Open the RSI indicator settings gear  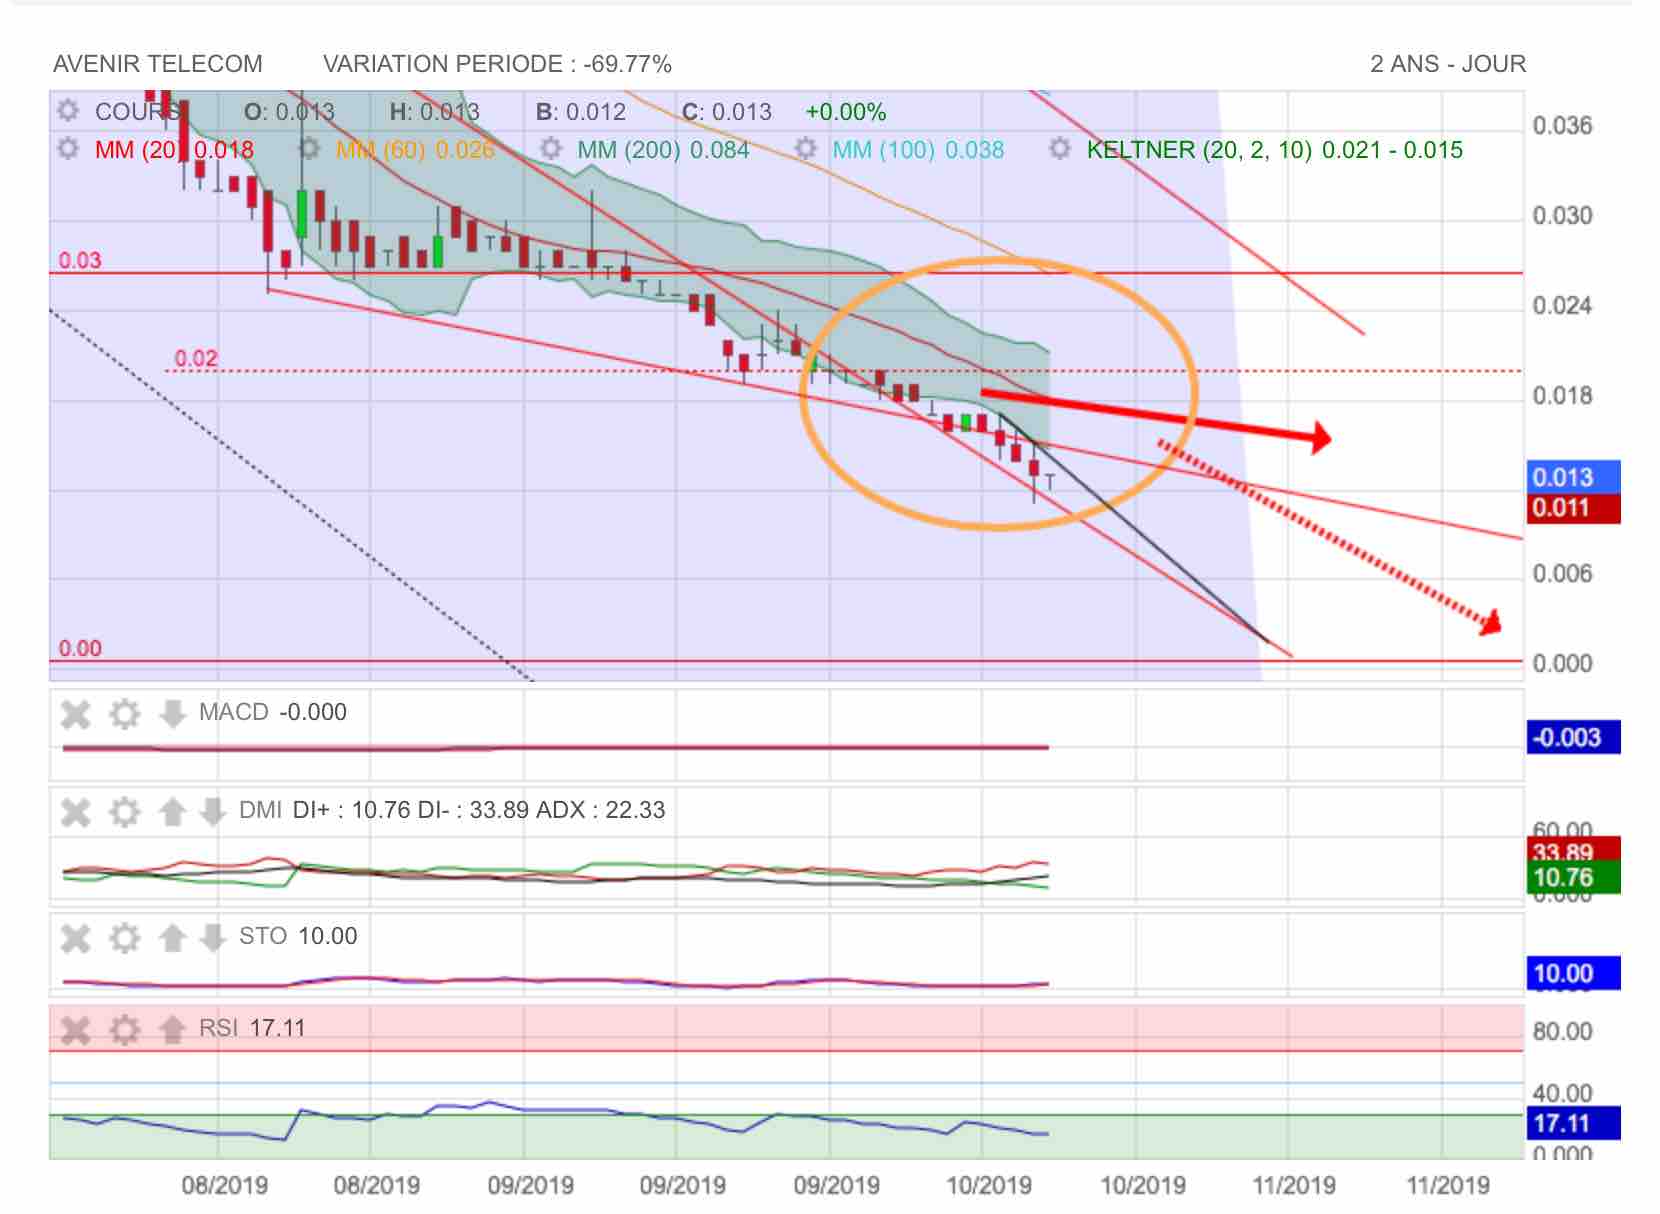tap(124, 1029)
